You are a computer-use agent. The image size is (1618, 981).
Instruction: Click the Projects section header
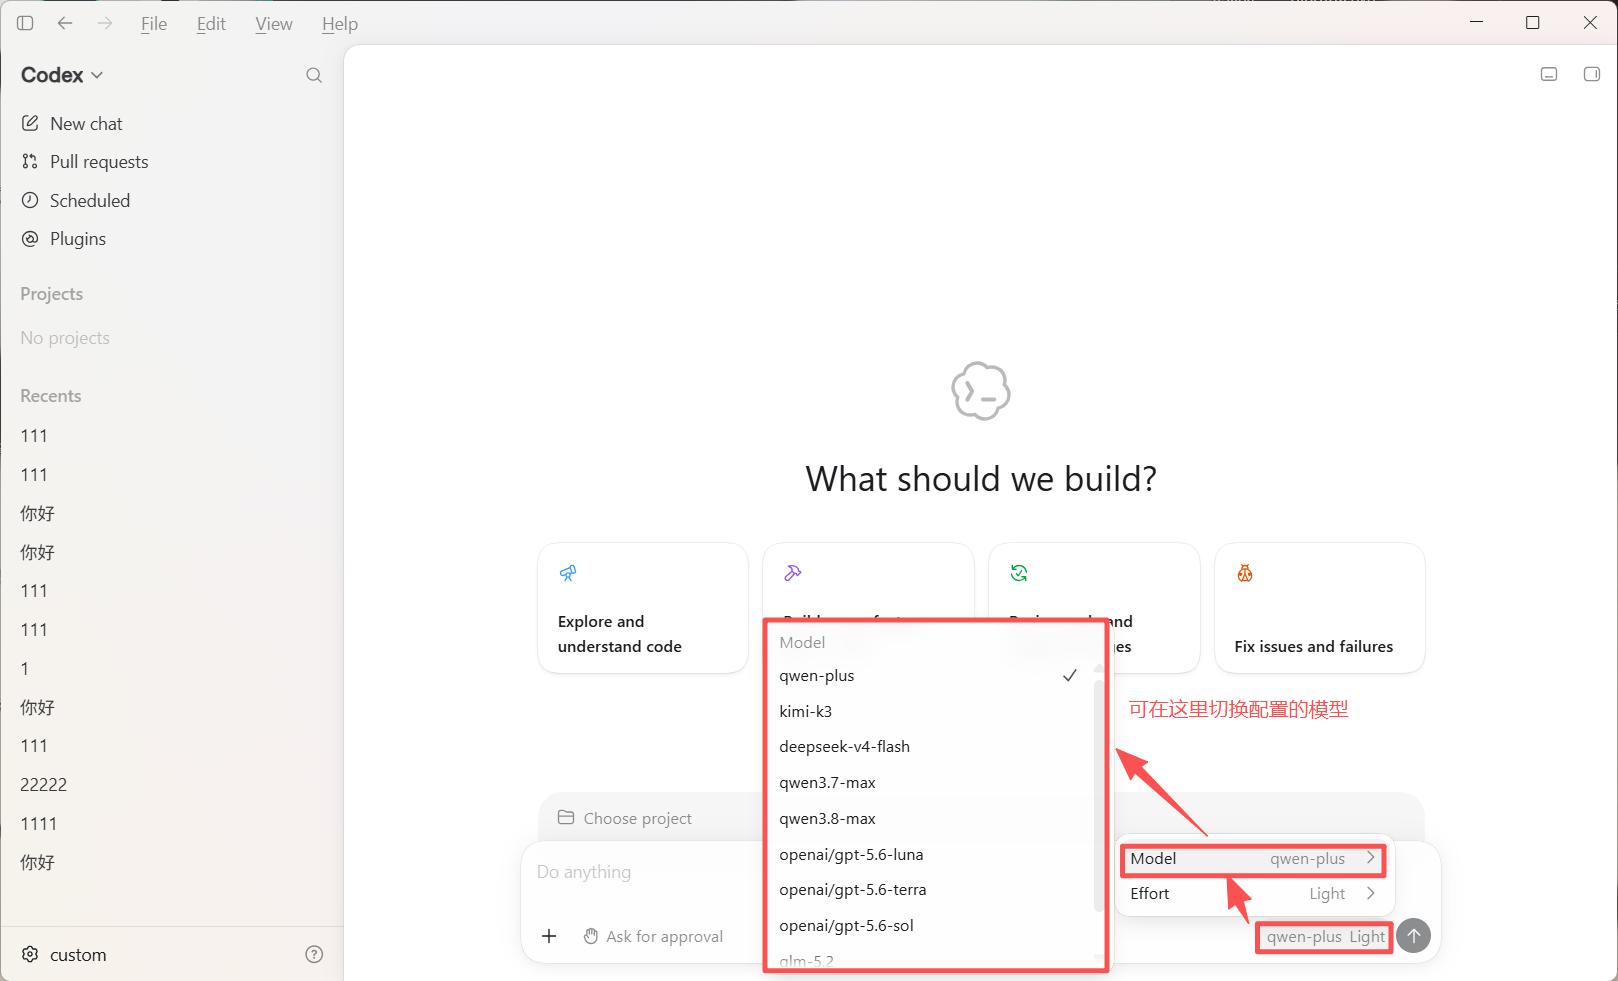[52, 294]
